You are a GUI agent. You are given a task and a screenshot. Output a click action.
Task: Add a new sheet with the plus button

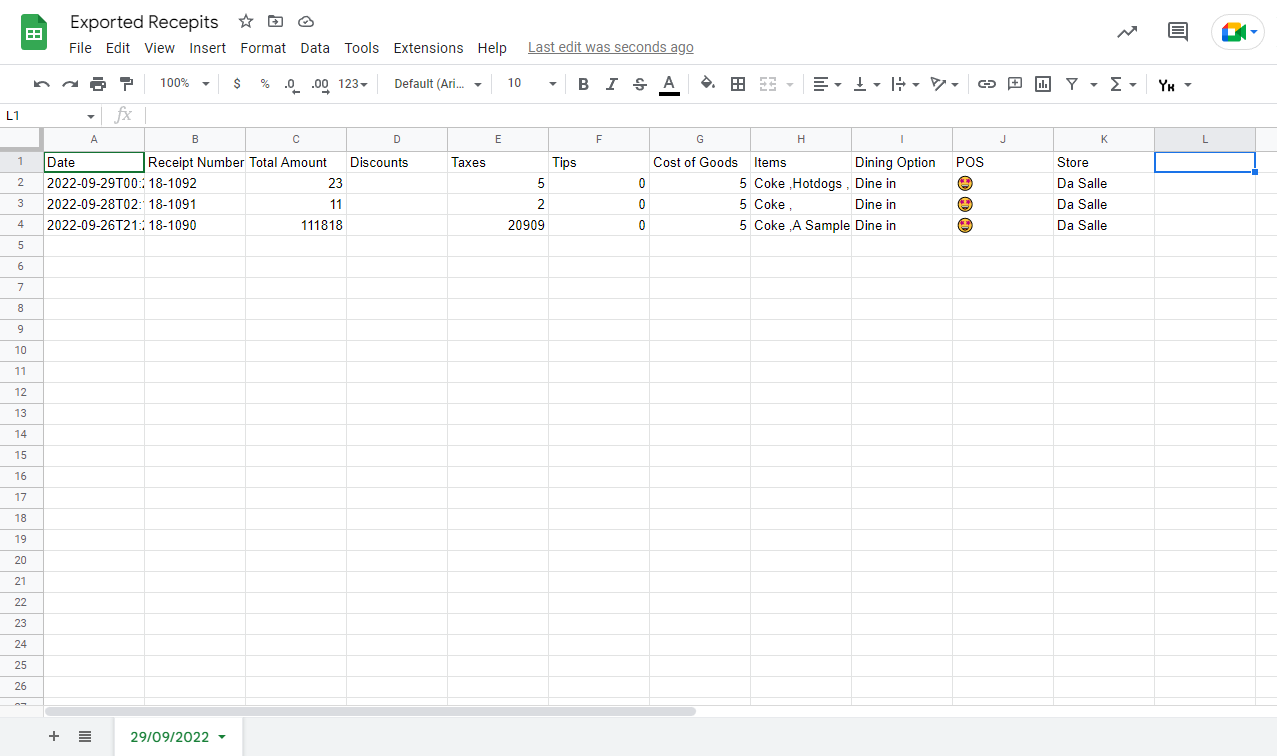[53, 736]
